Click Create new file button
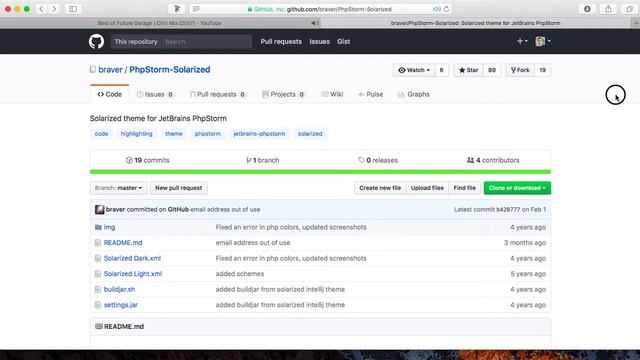 coord(380,188)
